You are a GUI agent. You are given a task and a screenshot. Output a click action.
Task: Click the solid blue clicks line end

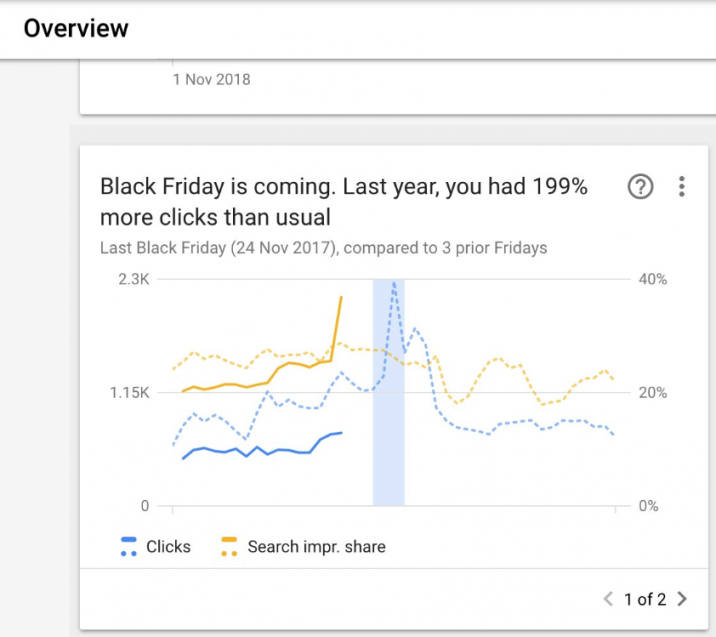tap(341, 432)
